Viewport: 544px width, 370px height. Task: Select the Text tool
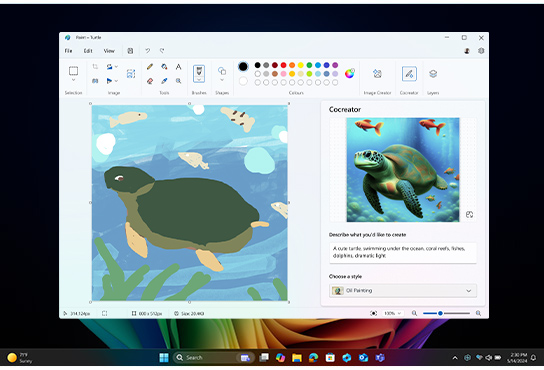pos(178,66)
